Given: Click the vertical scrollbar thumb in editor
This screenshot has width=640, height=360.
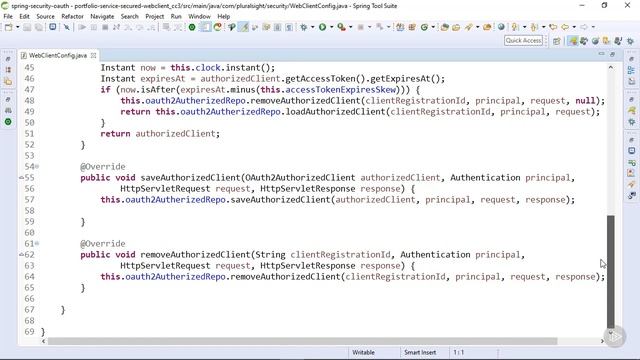Looking at the screenshot, I should click(x=611, y=271).
